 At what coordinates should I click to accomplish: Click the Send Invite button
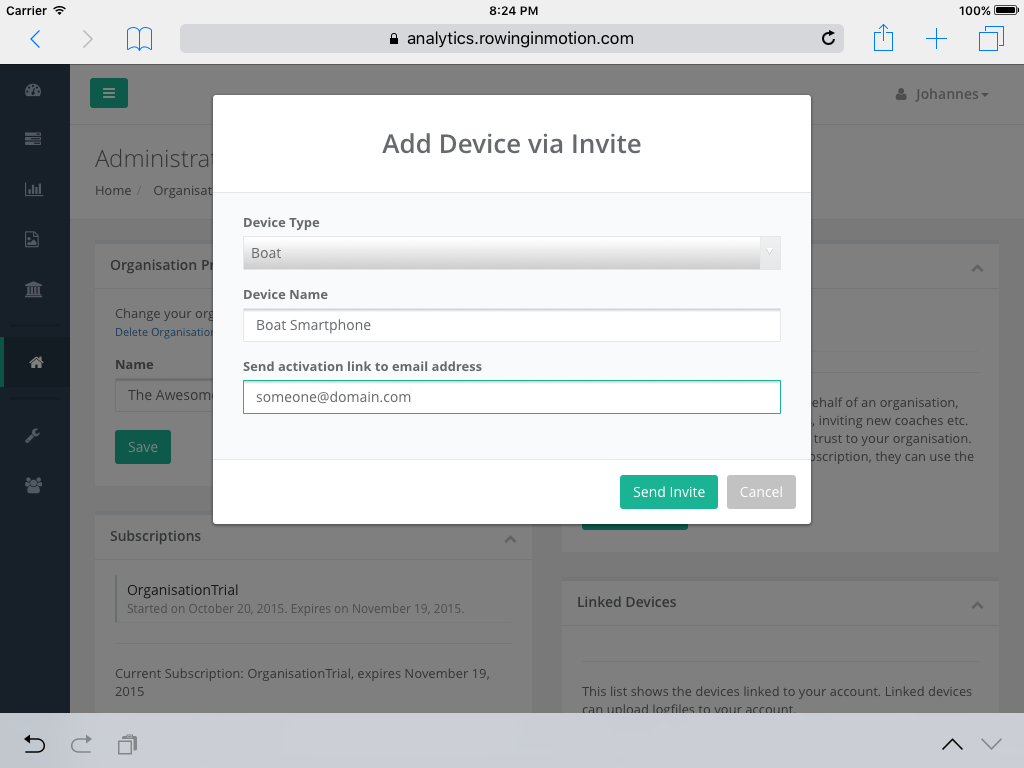point(668,491)
